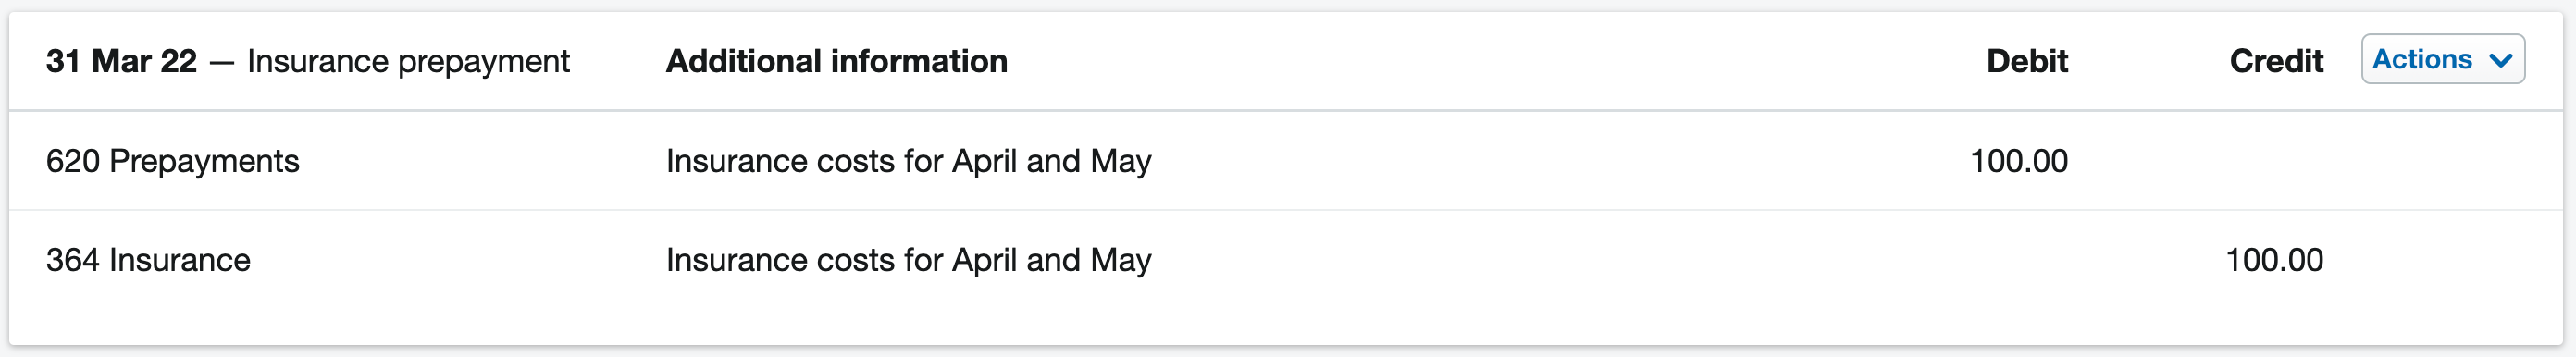The image size is (2576, 357).
Task: Click Insurance row description about April and May
Action: click(908, 260)
